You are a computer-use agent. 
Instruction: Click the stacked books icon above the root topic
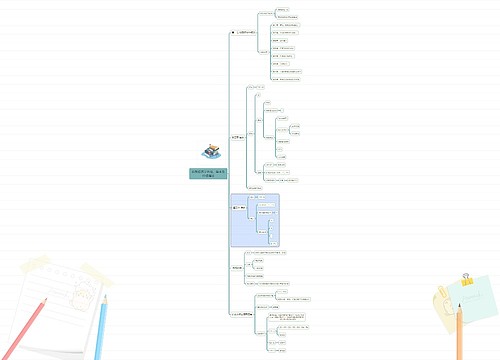(x=212, y=152)
